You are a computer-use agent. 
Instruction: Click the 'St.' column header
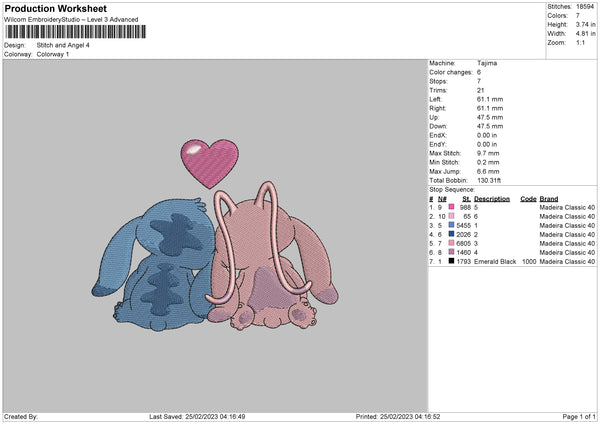tap(466, 199)
